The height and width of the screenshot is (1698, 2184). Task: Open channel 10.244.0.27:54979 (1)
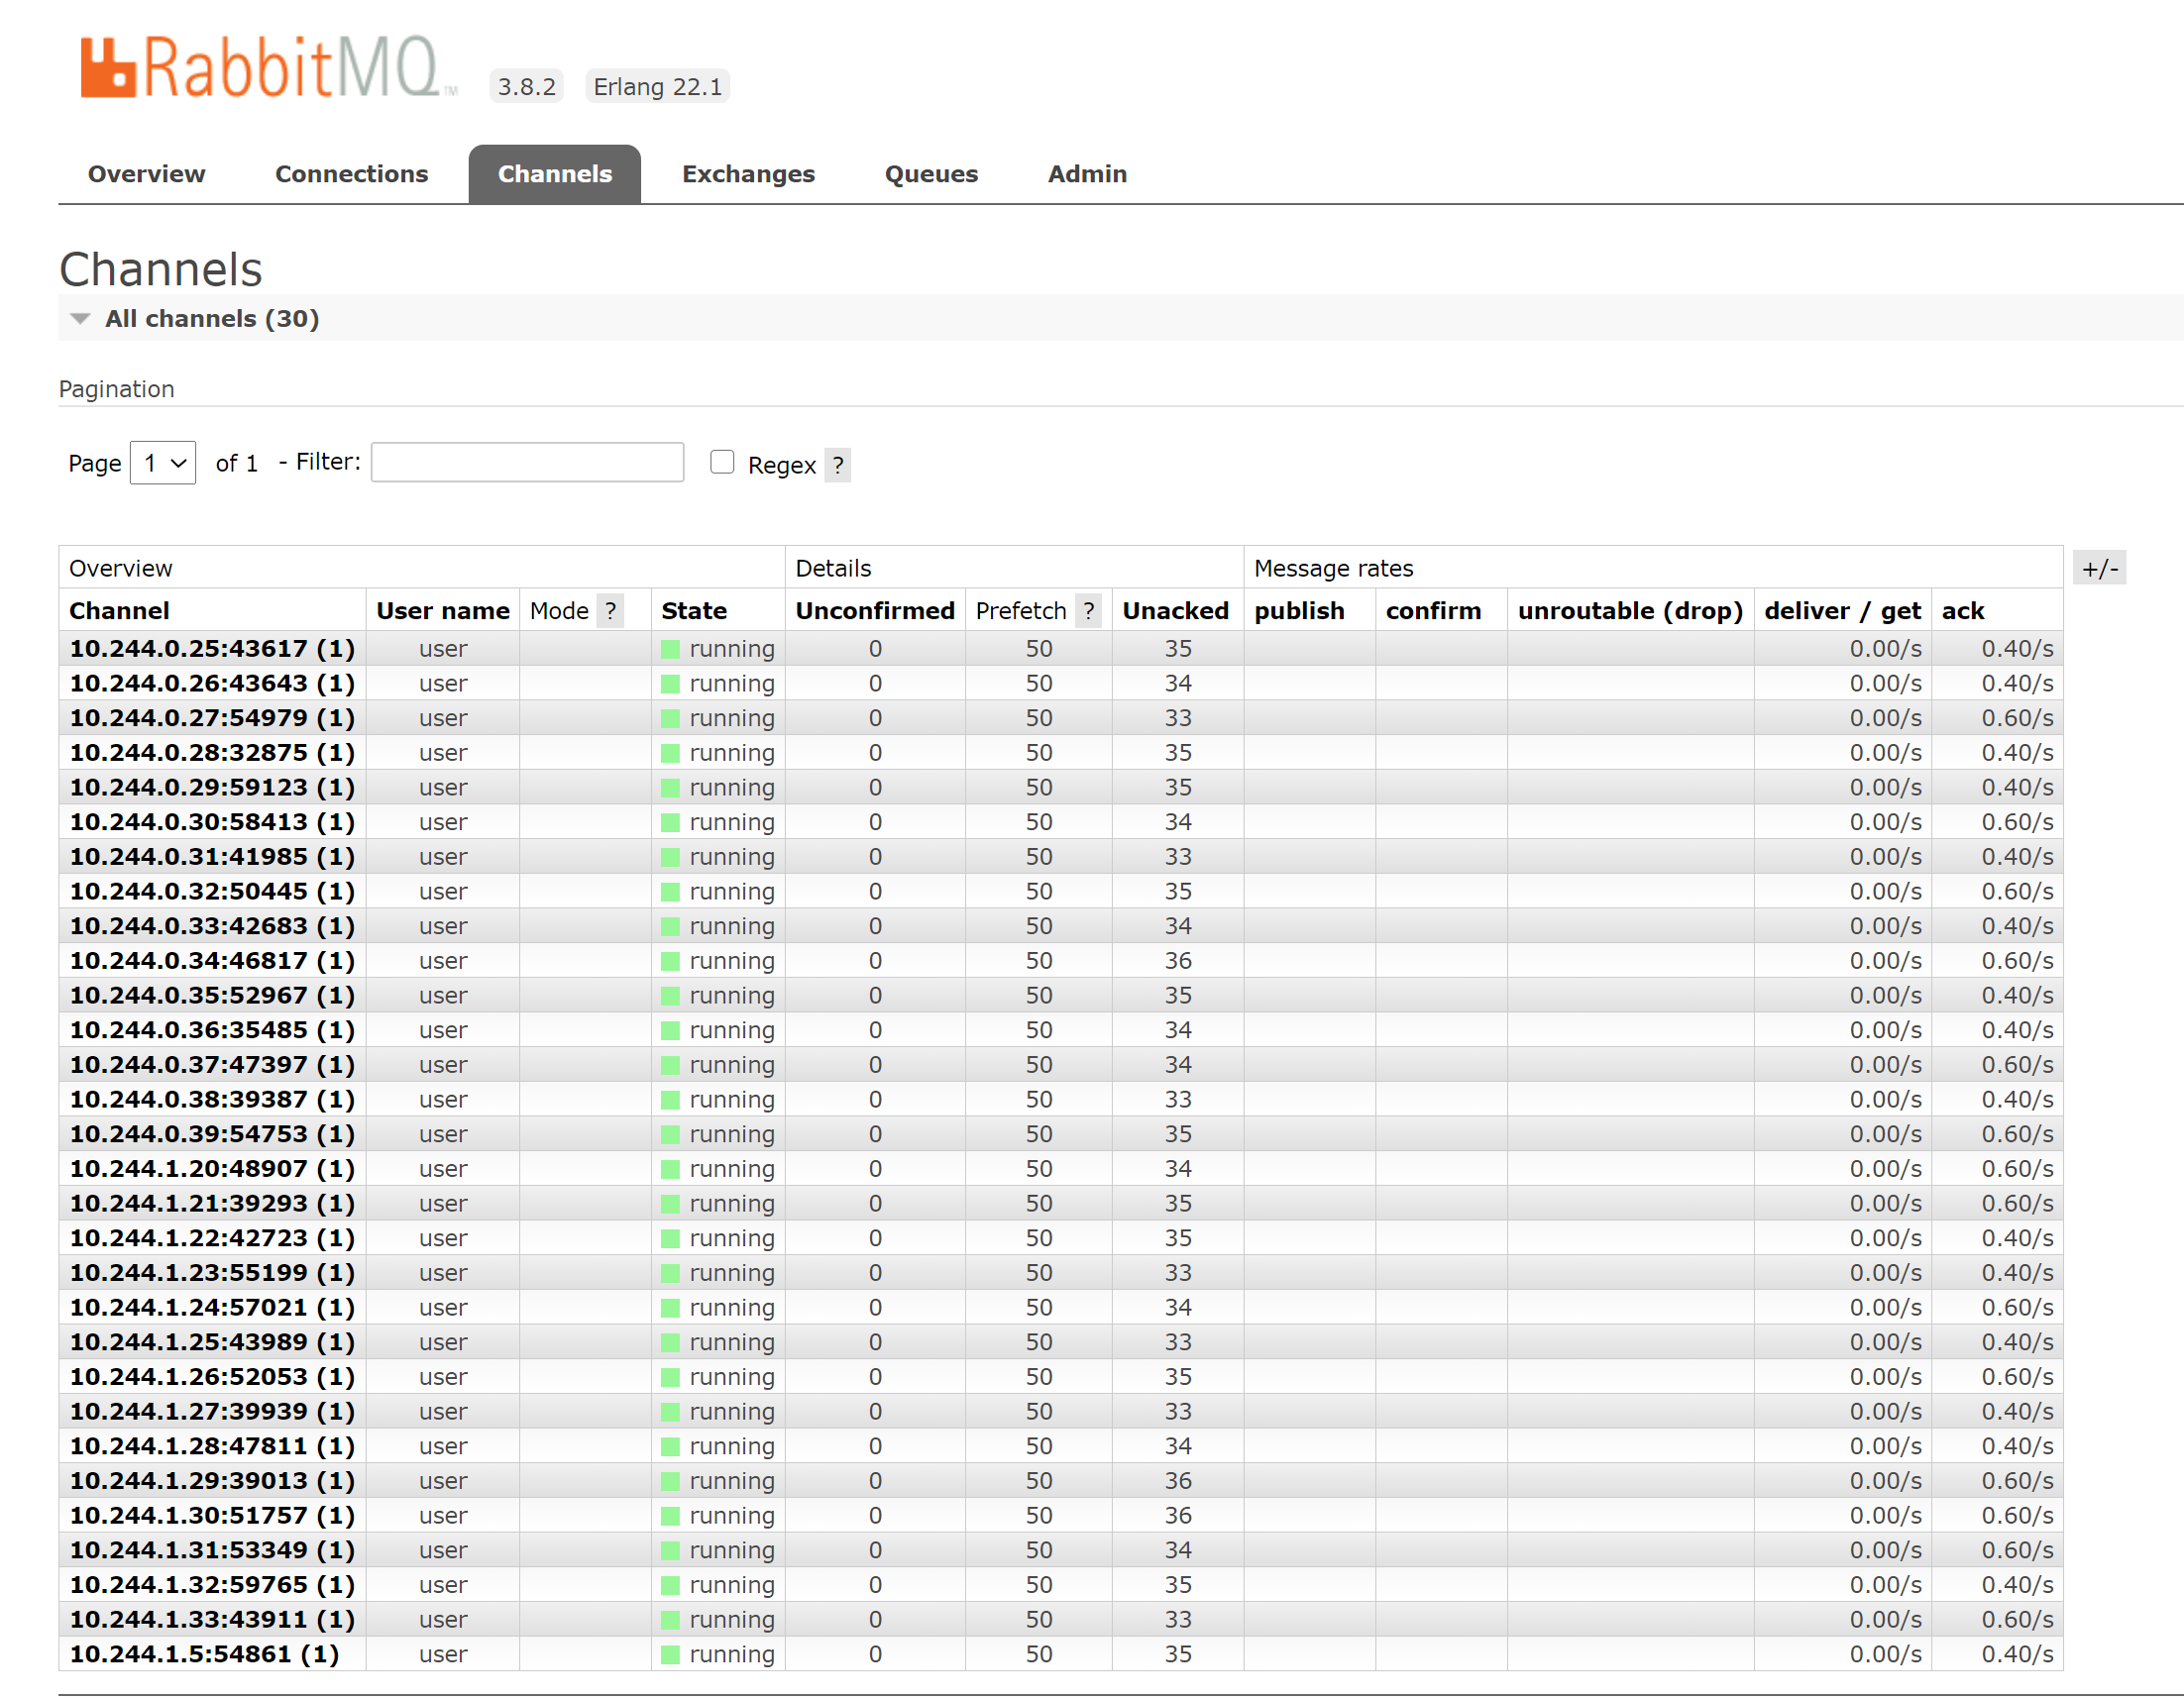pyautogui.click(x=212, y=718)
